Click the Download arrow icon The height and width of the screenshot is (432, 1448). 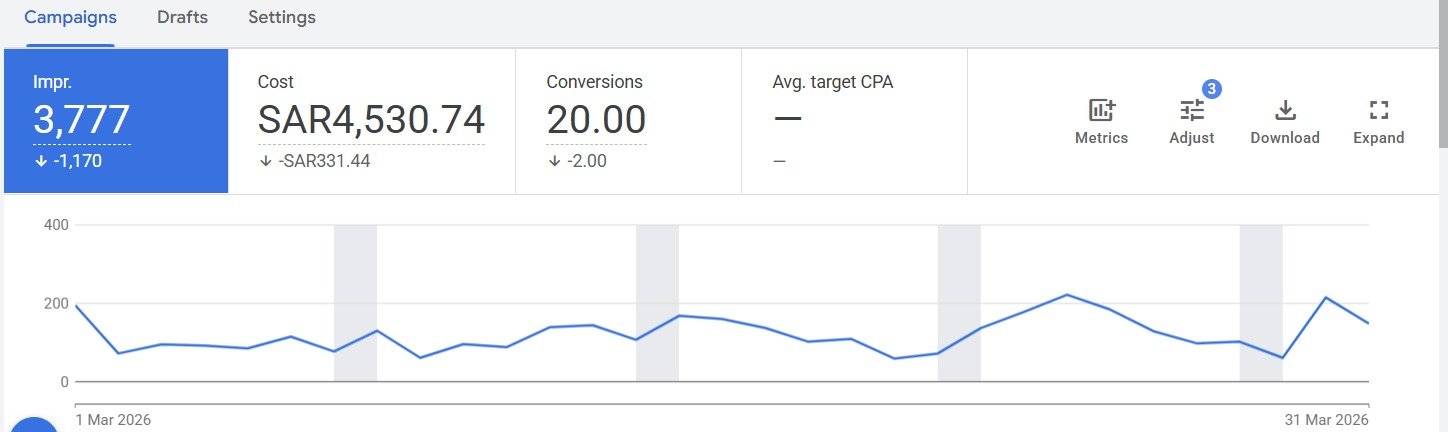[x=1285, y=111]
